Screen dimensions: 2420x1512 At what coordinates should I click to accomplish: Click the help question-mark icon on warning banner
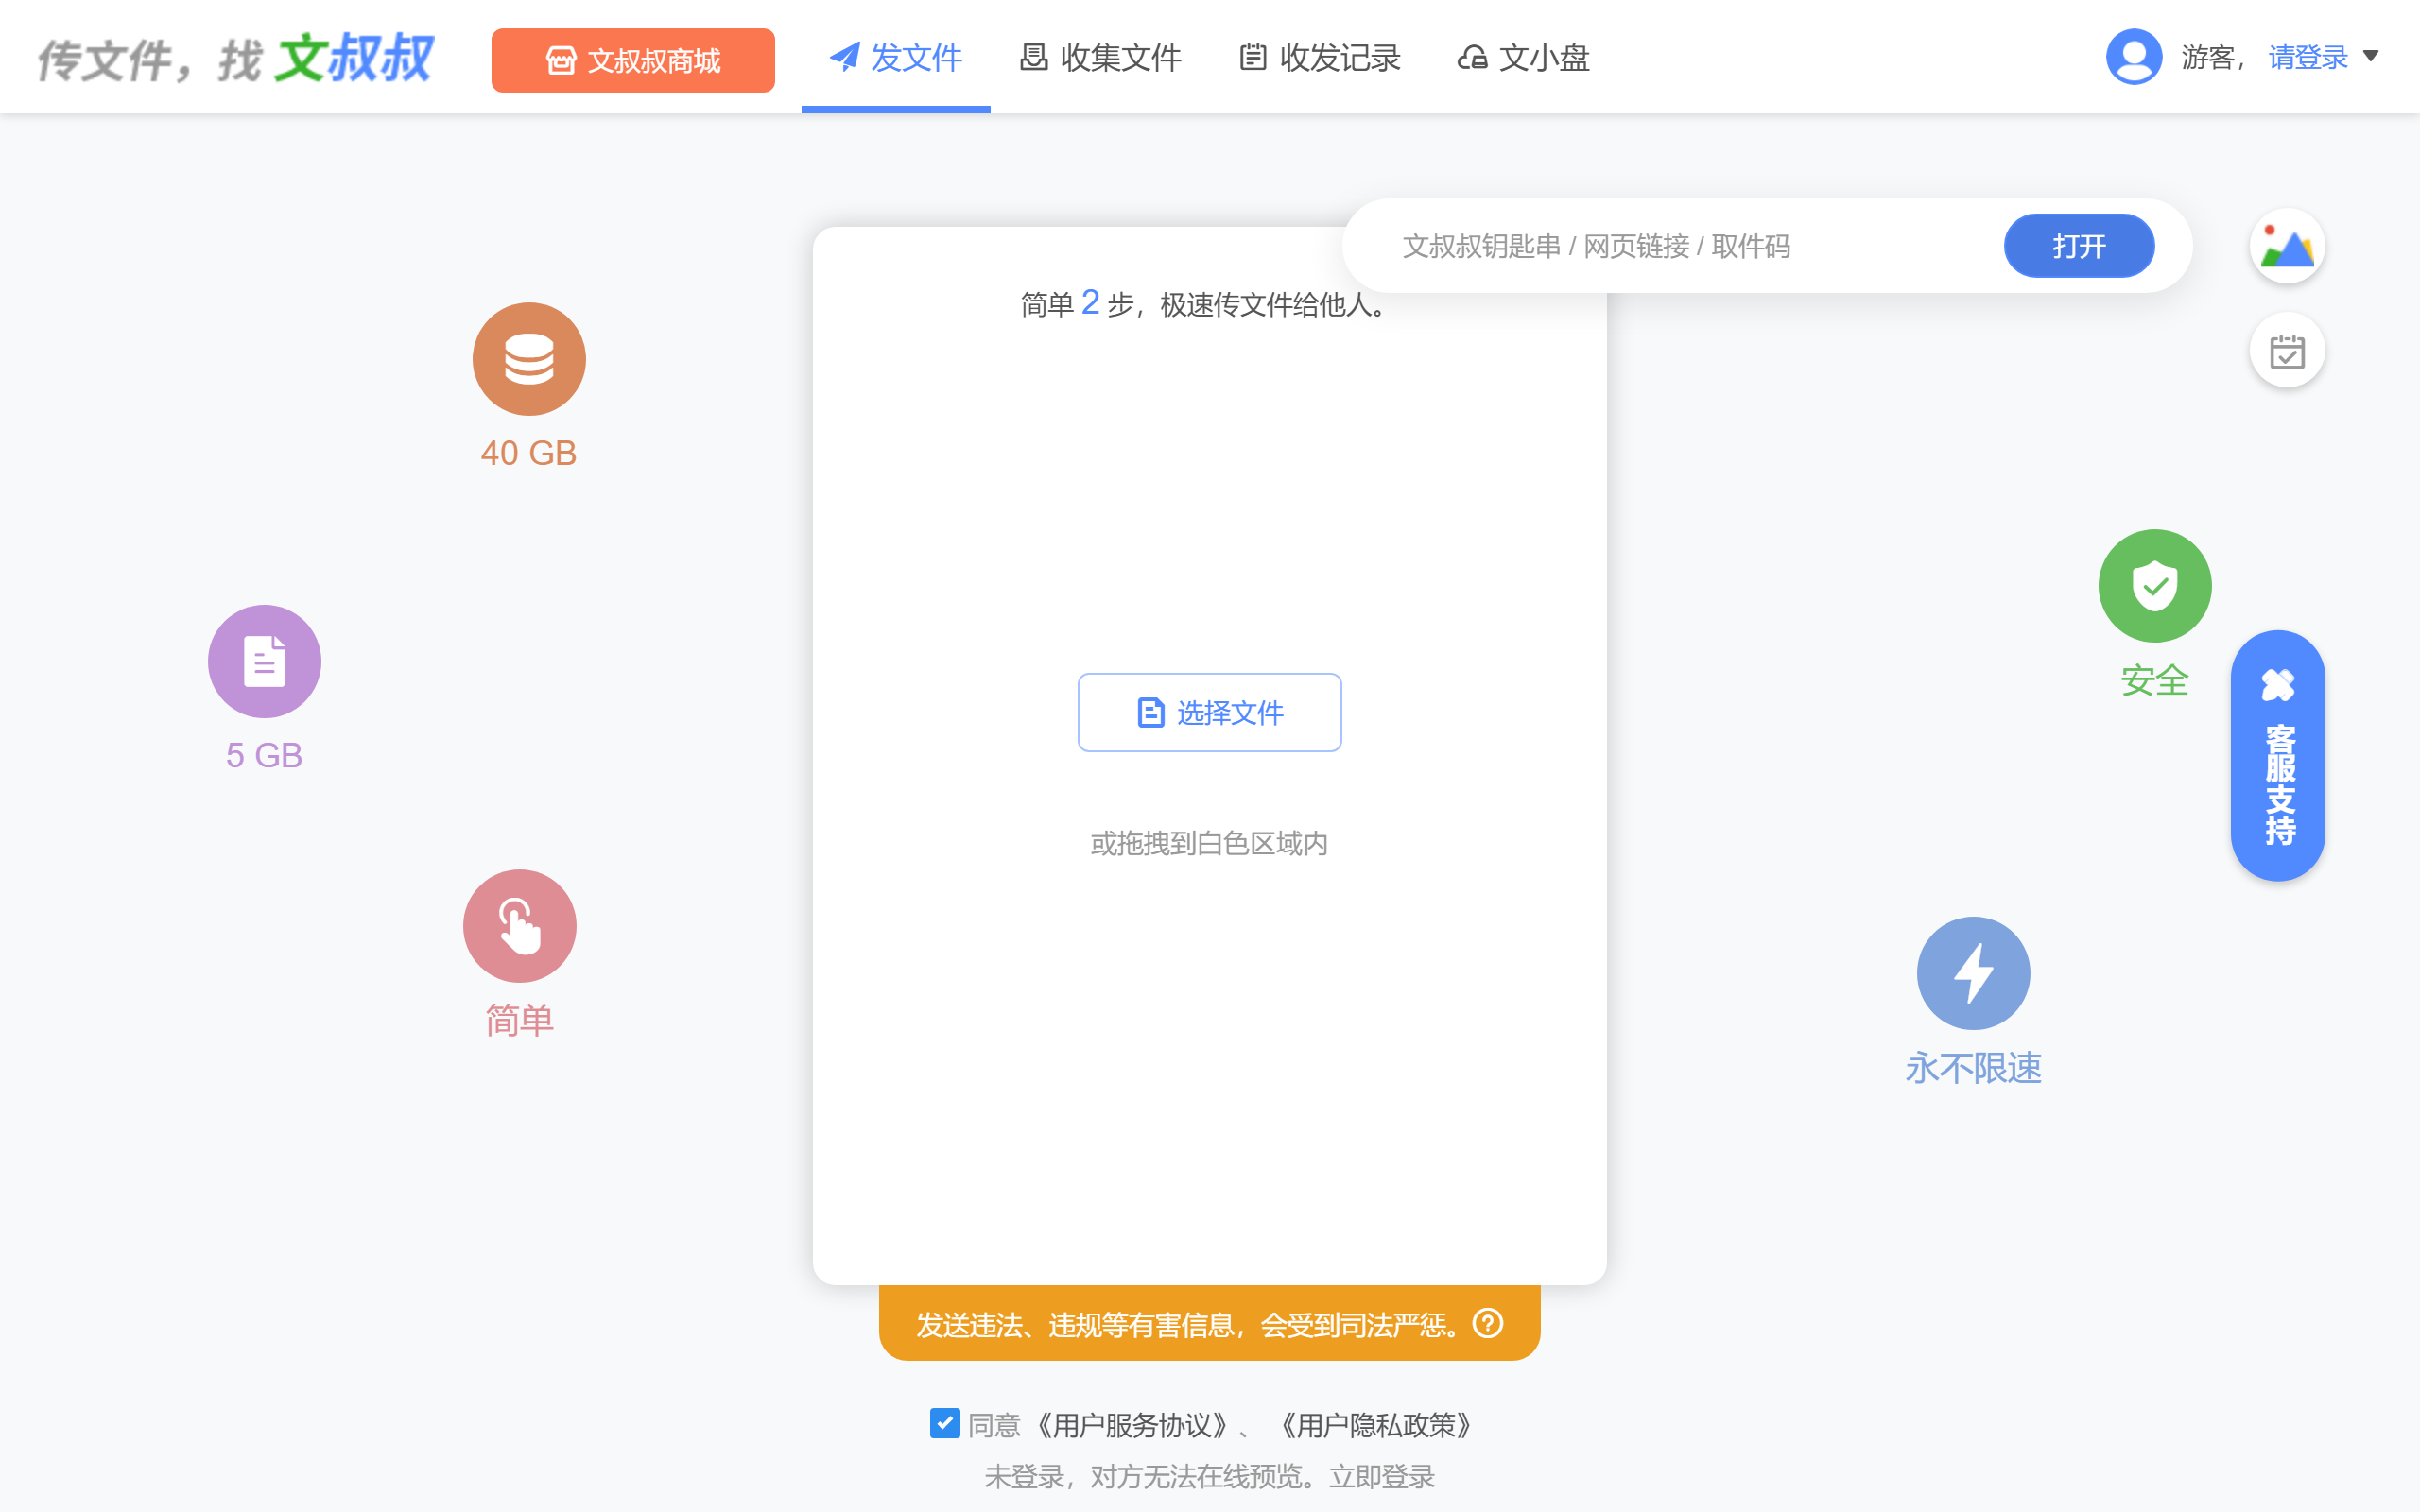click(1488, 1323)
